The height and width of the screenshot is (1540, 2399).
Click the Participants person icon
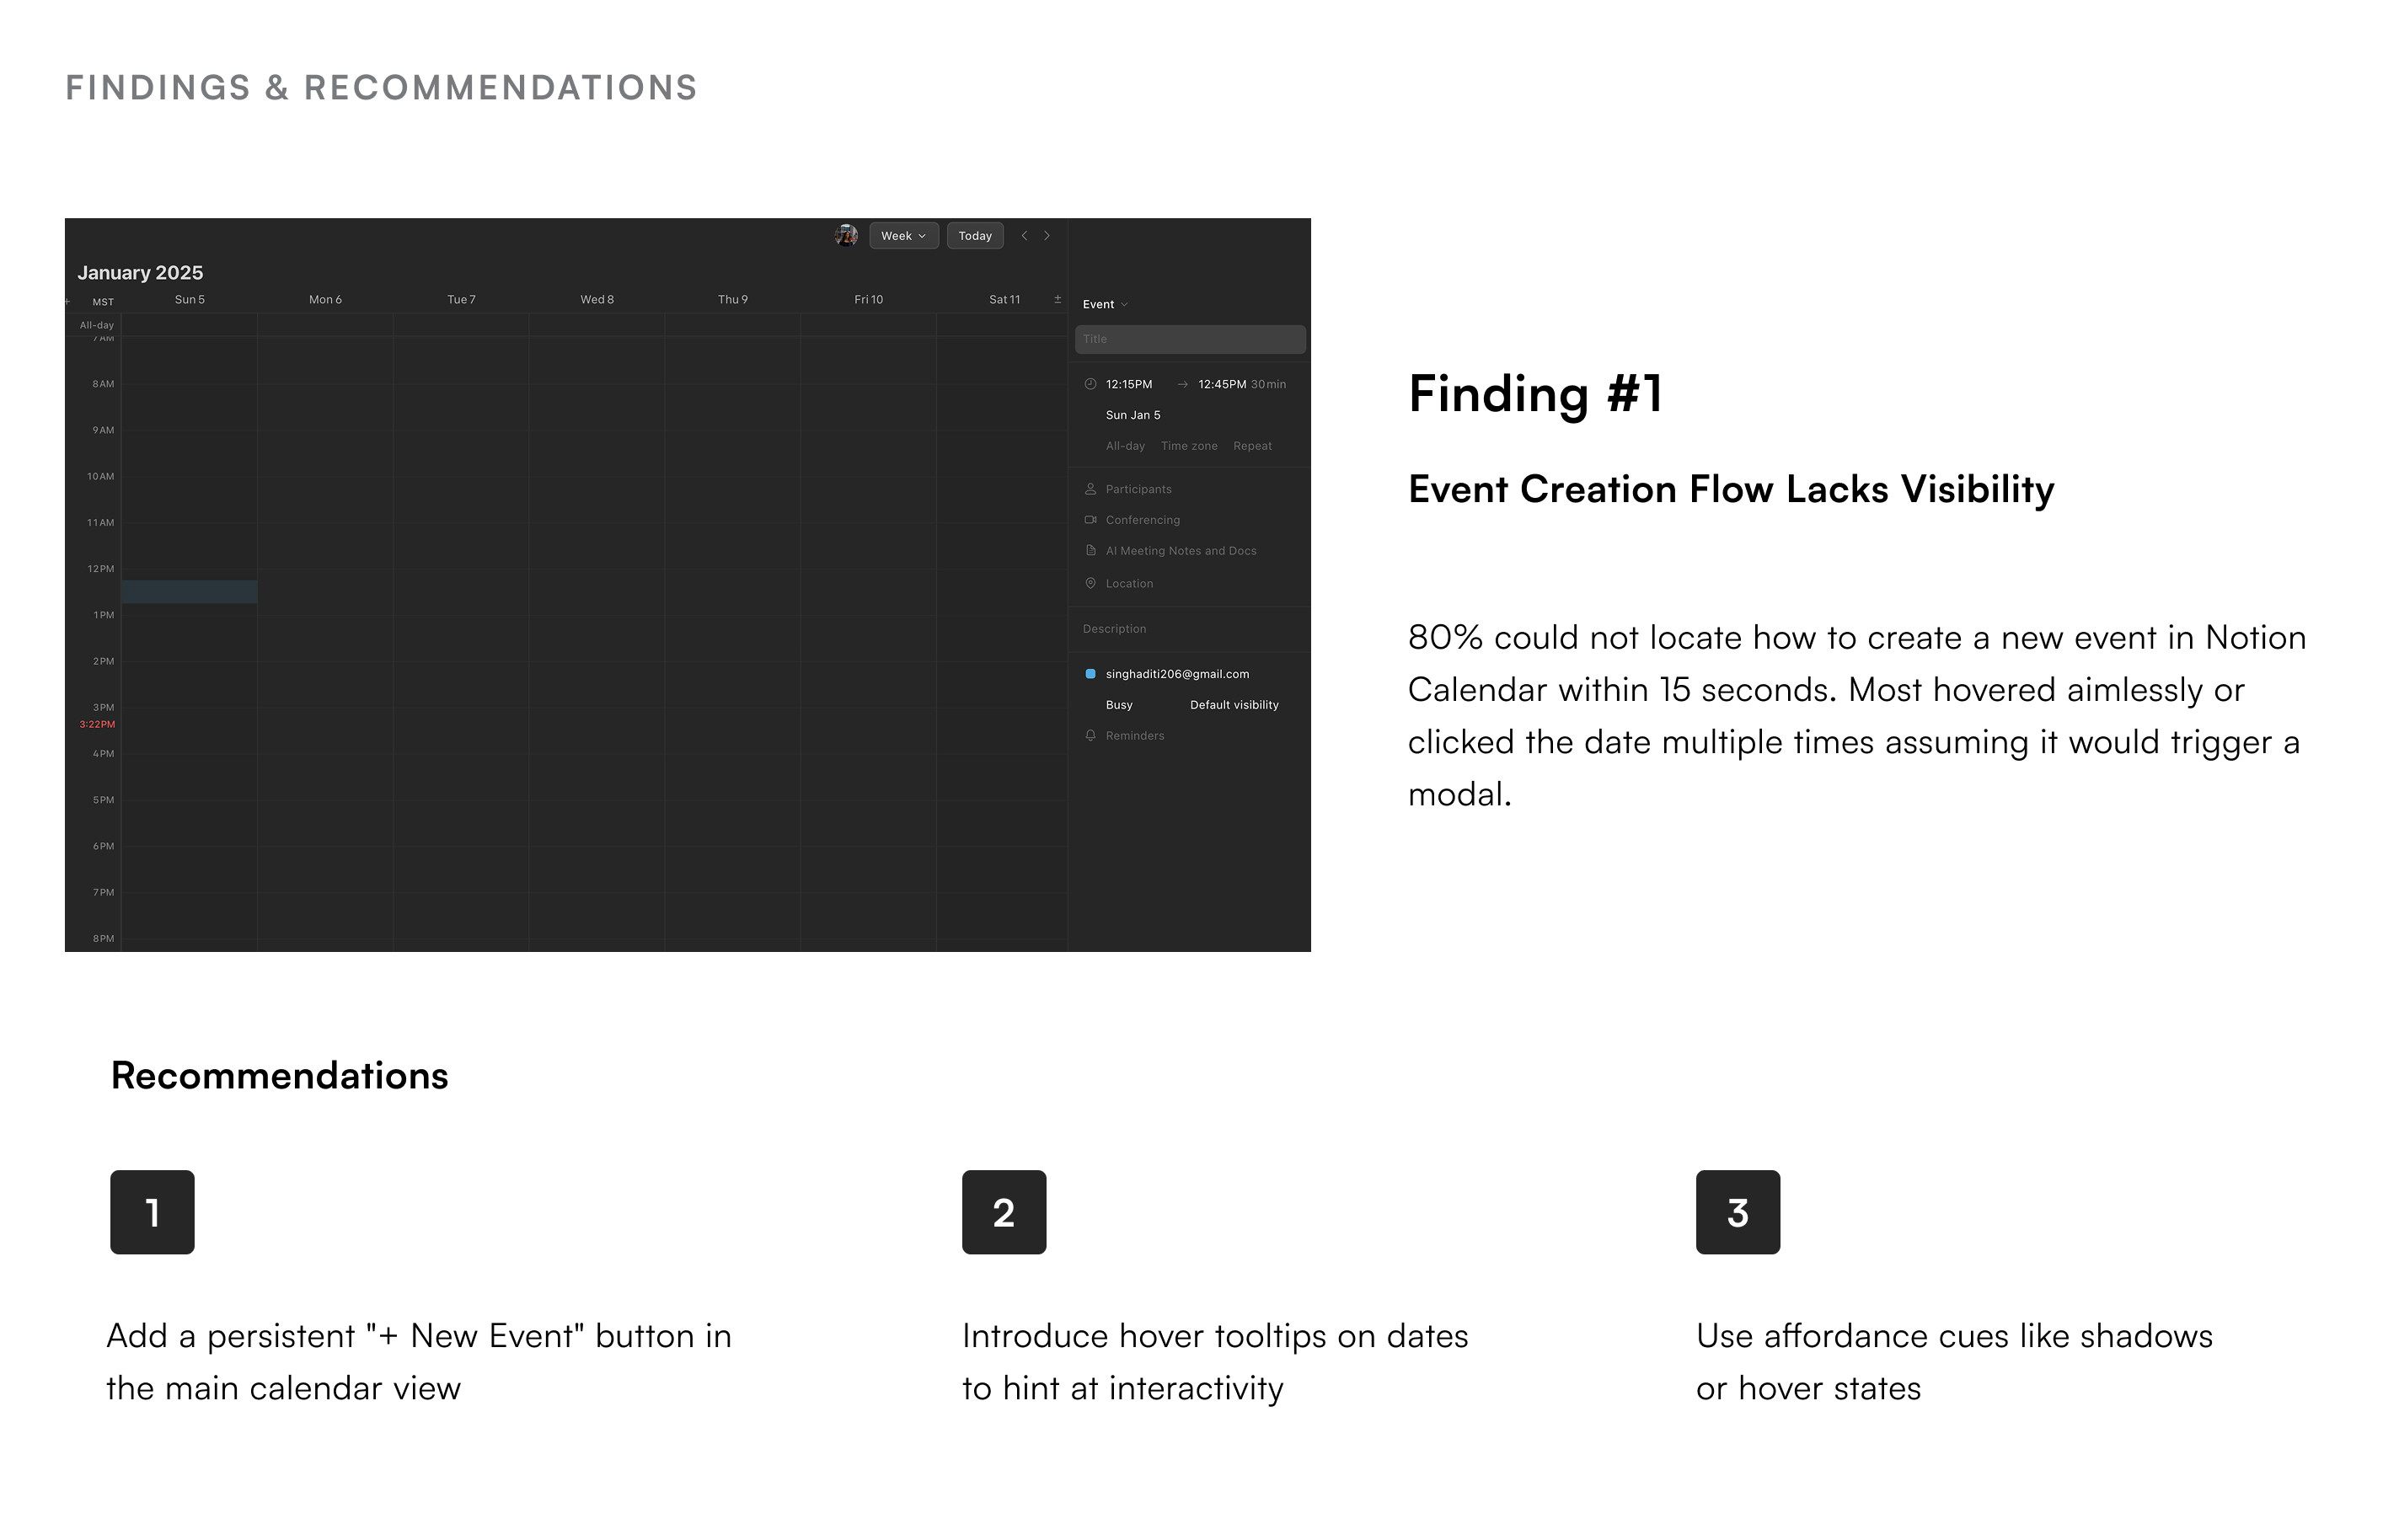click(1090, 489)
